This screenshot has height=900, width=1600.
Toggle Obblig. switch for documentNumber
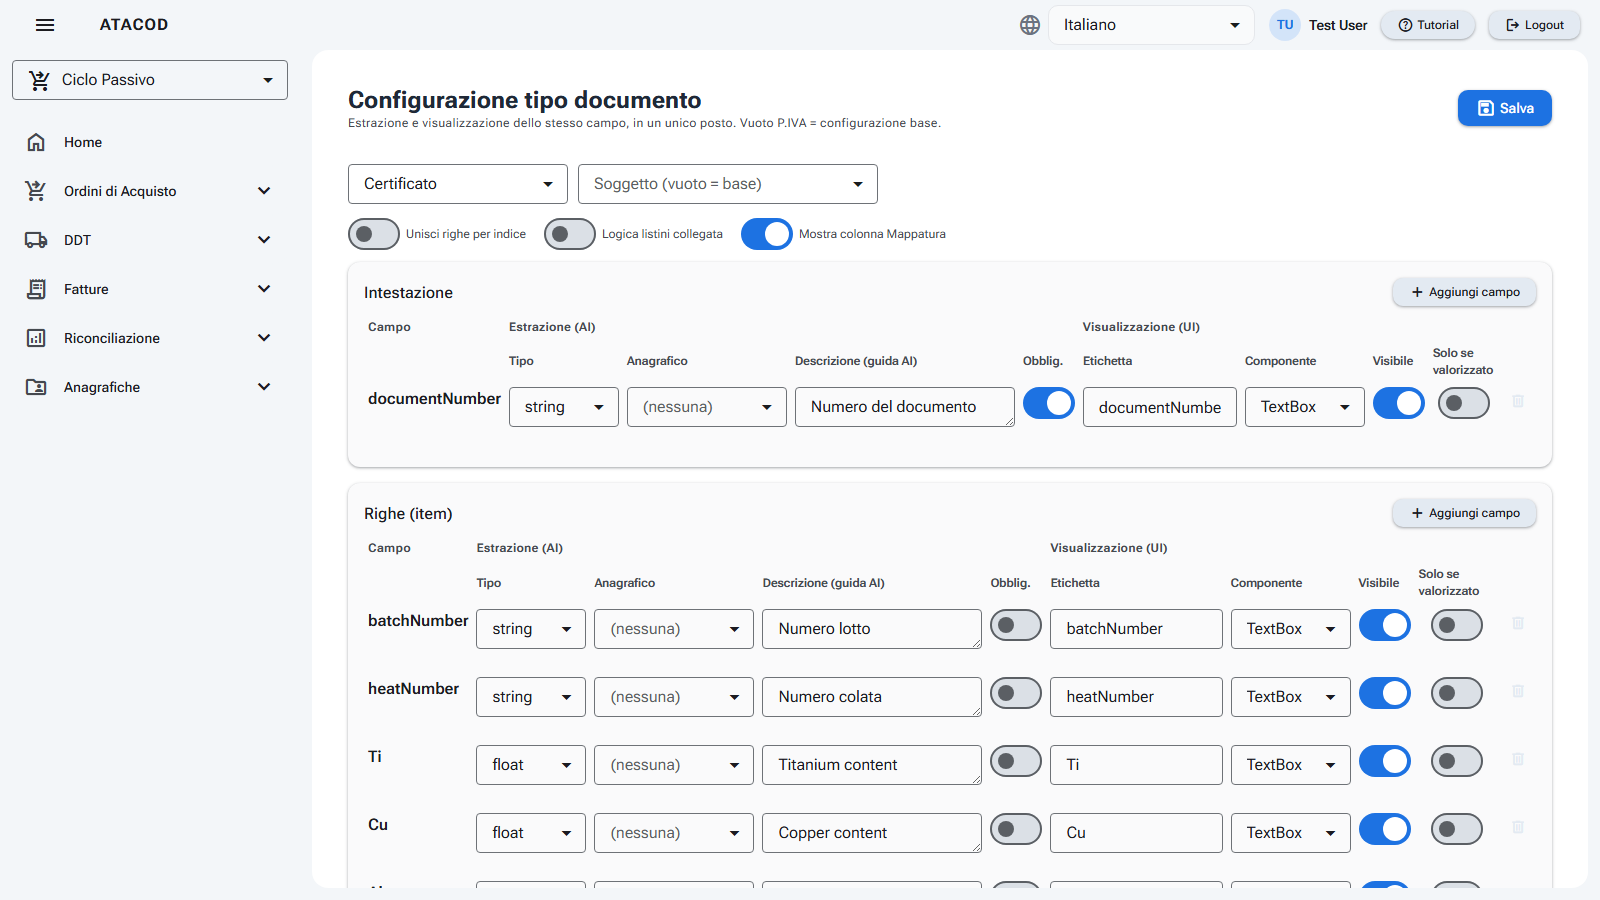click(x=1049, y=403)
